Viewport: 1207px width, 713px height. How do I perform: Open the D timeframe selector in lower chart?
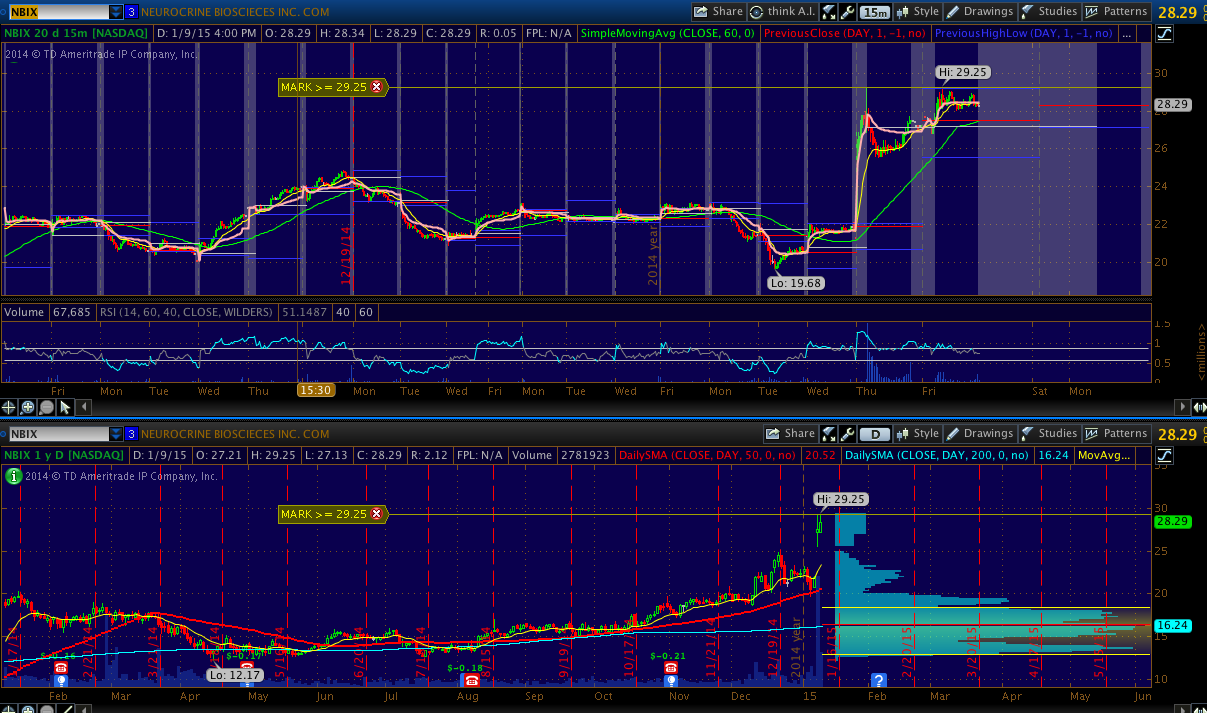point(874,434)
